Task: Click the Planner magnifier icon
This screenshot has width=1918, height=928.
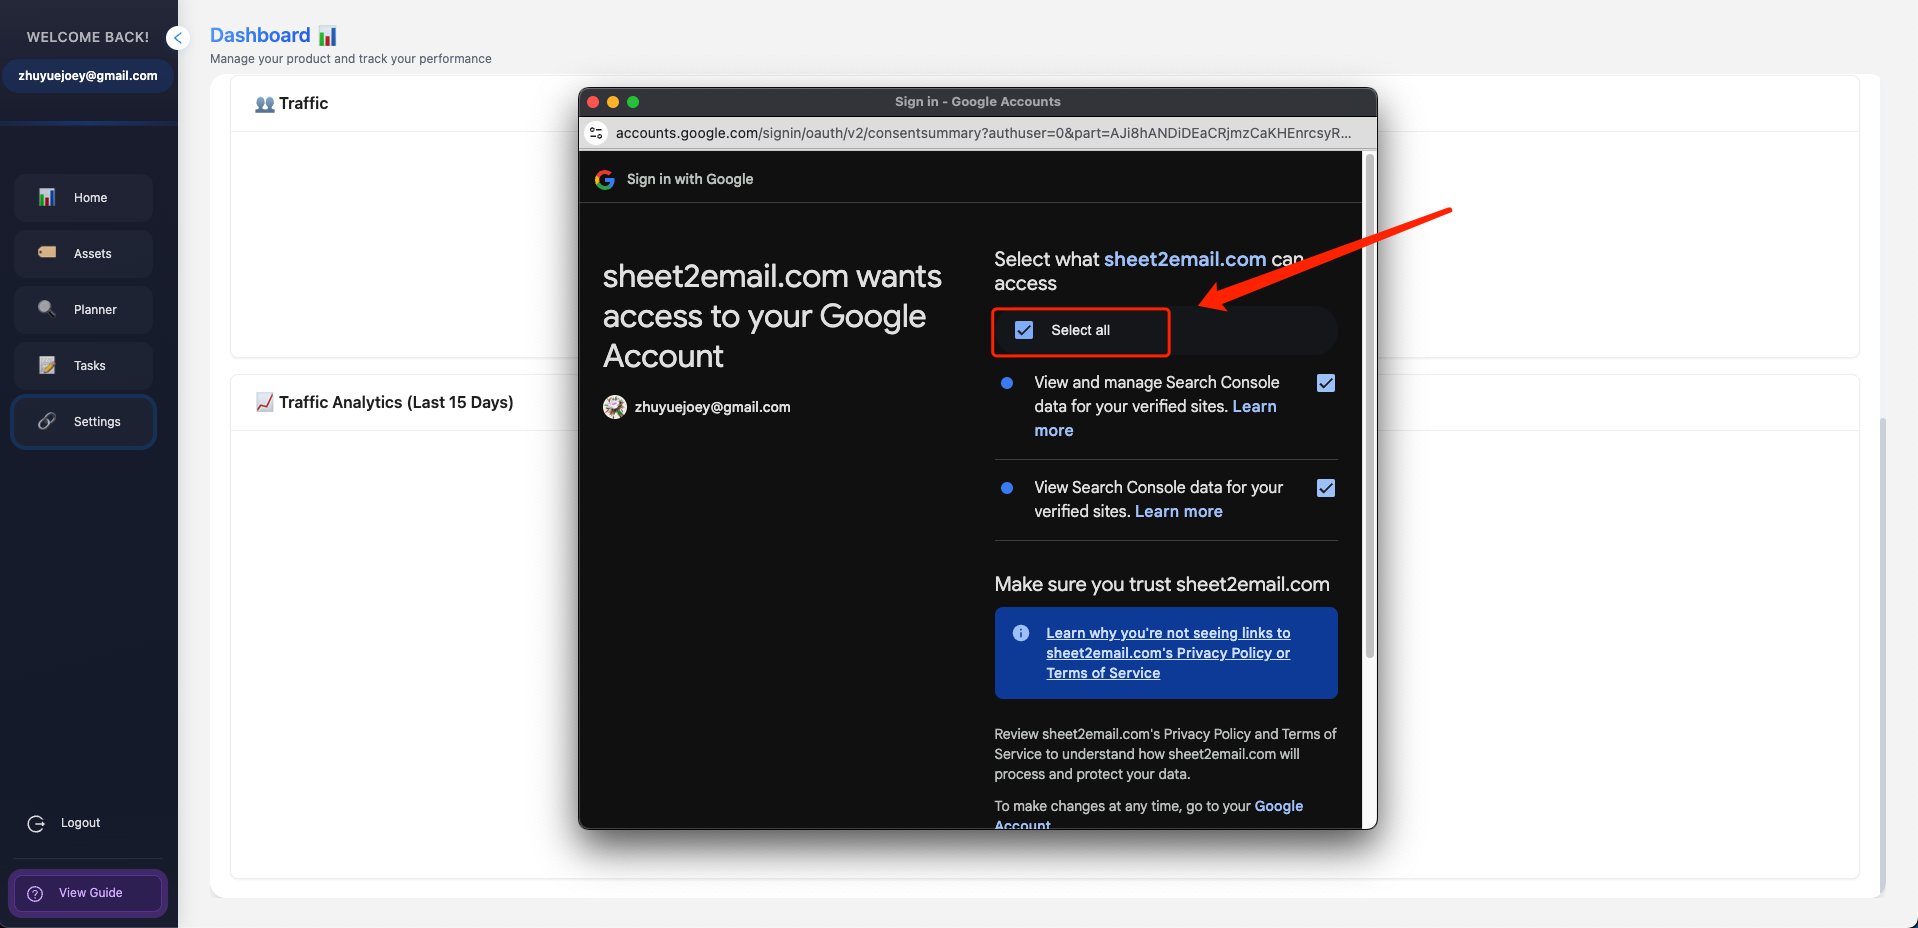Action: point(47,309)
